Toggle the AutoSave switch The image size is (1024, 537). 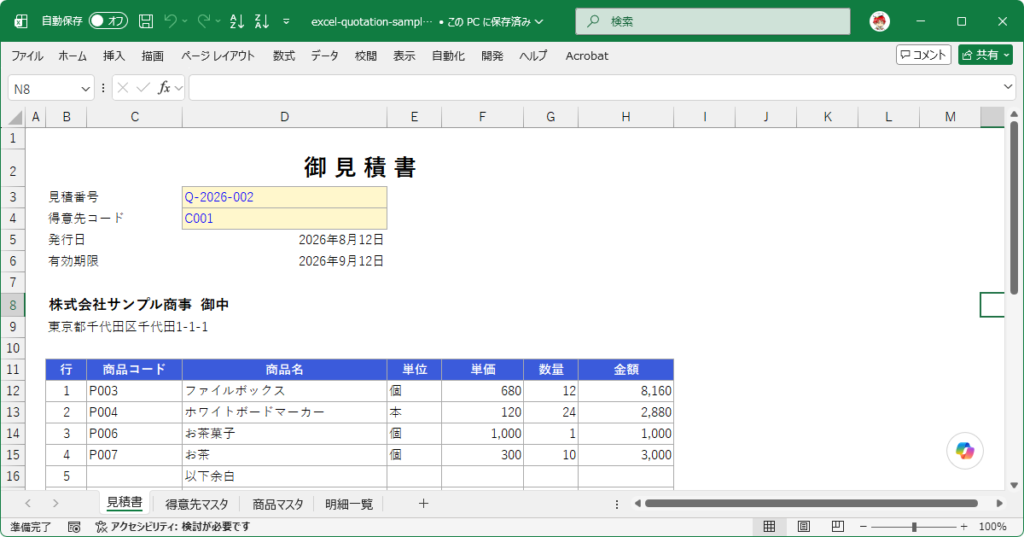tap(108, 21)
